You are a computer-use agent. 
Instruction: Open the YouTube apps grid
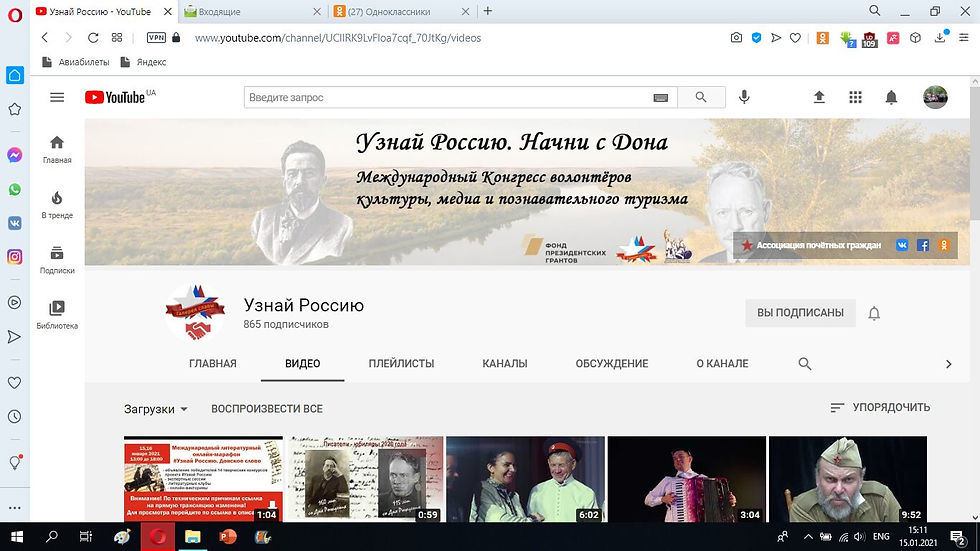(x=855, y=97)
